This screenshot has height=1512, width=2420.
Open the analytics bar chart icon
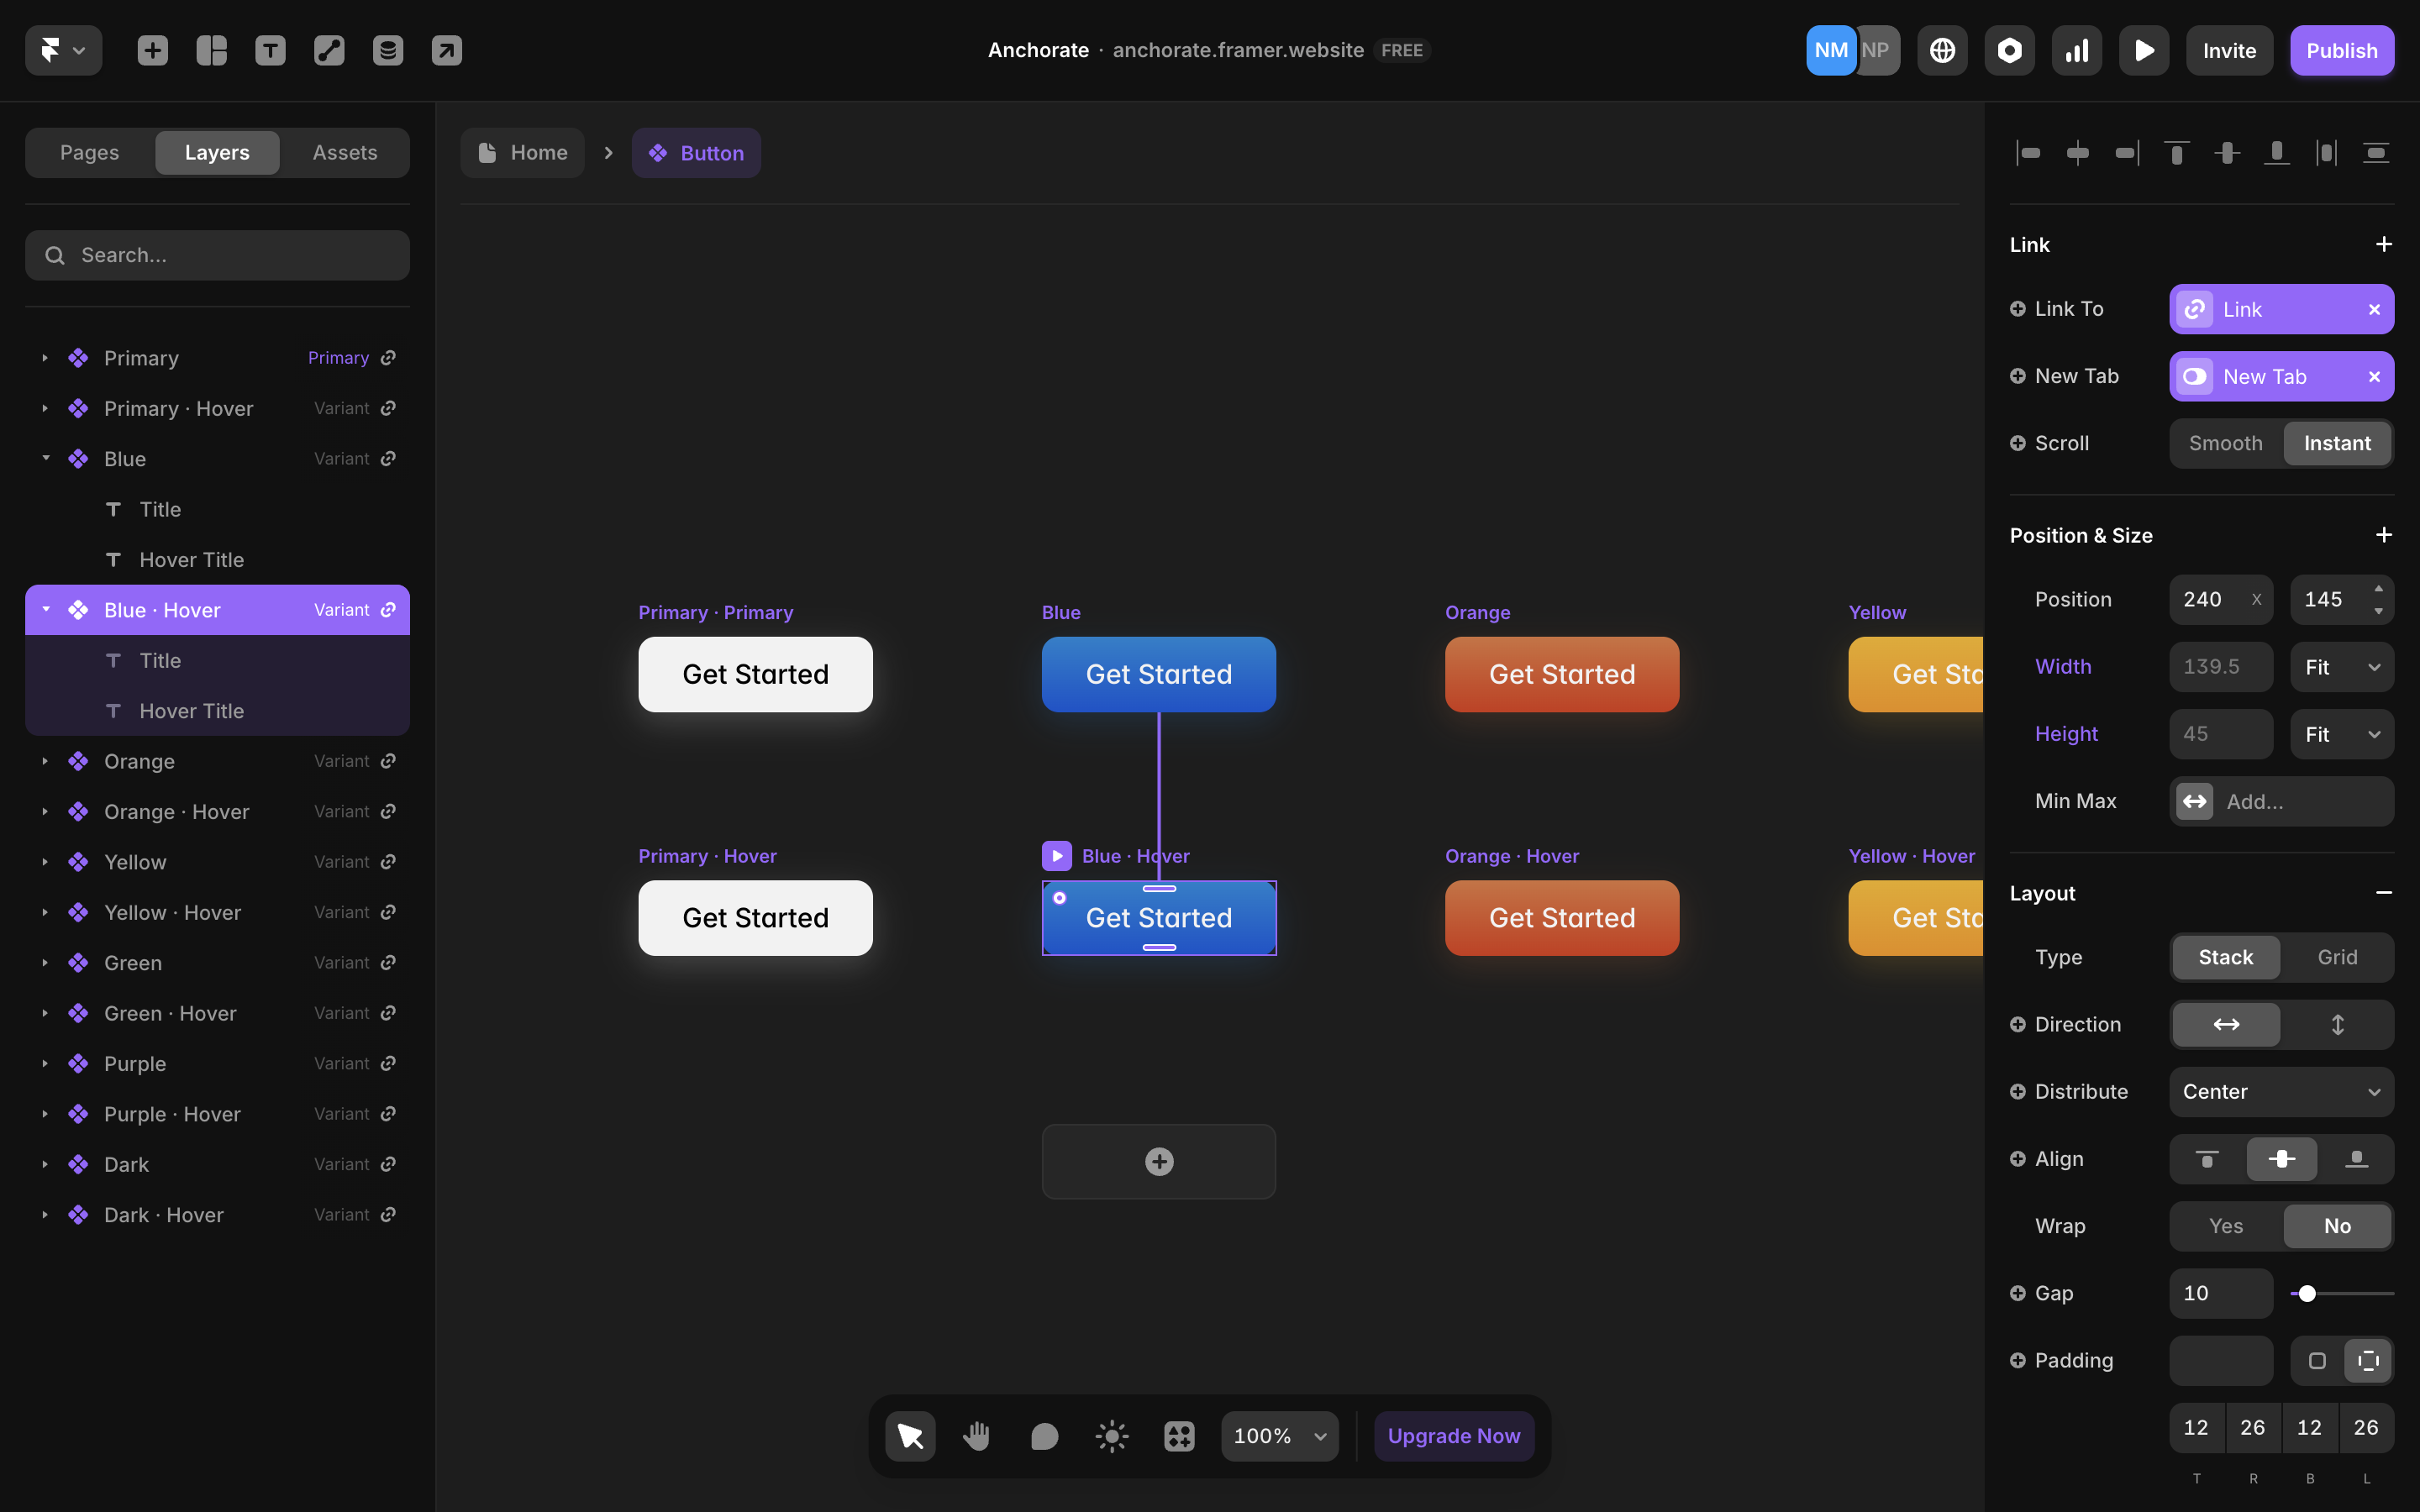click(2076, 50)
